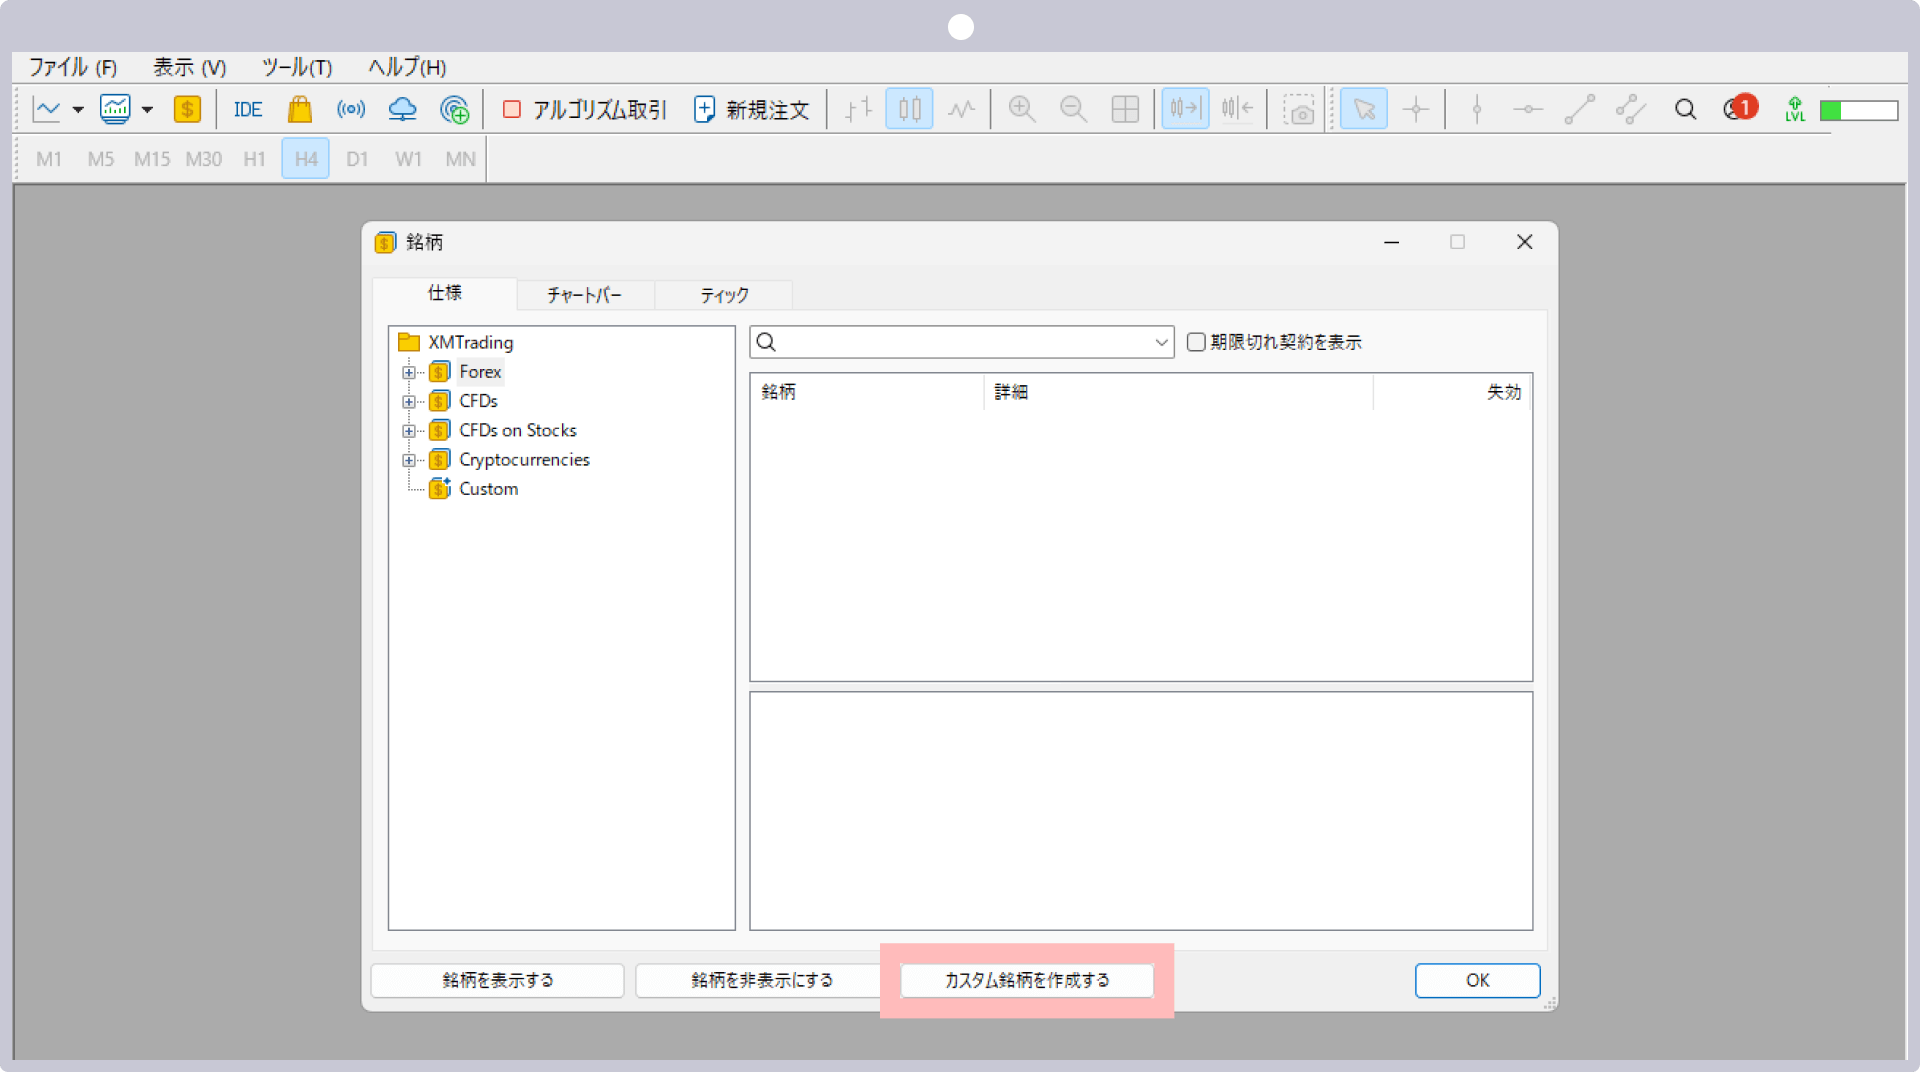
Task: Select the M5 timeframe
Action: pos(101,159)
